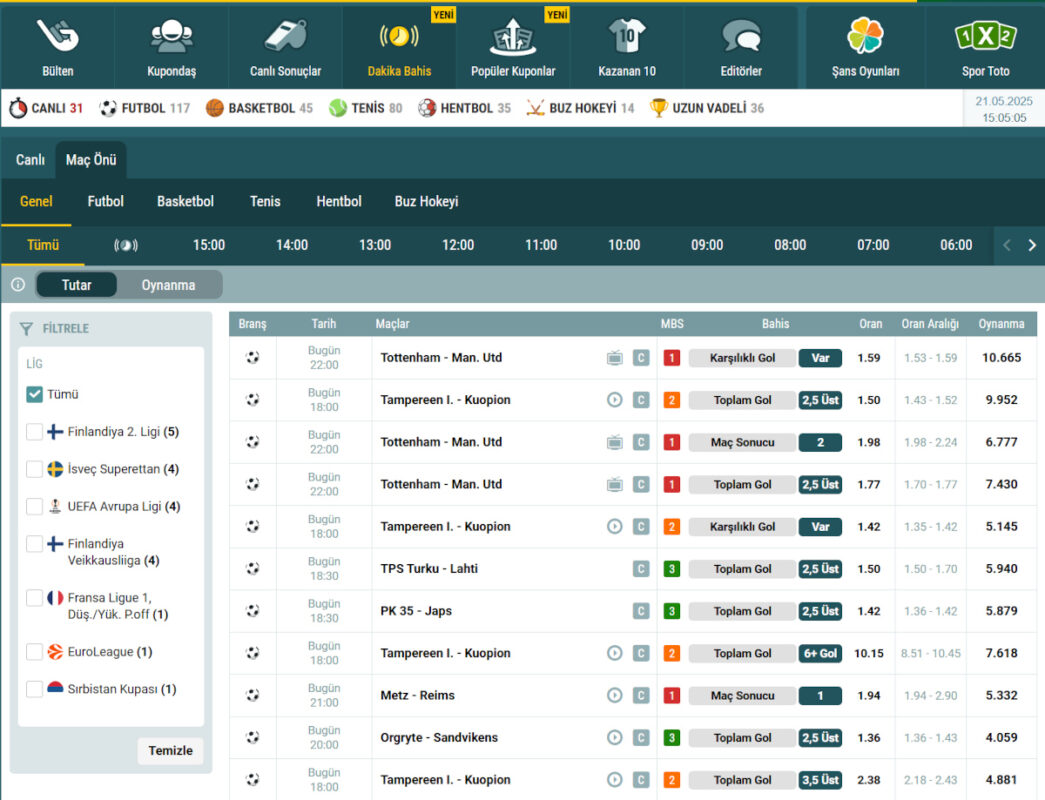This screenshot has width=1045, height=800.
Task: Check Fransa Ligue 1 playoff filter
Action: point(34,597)
